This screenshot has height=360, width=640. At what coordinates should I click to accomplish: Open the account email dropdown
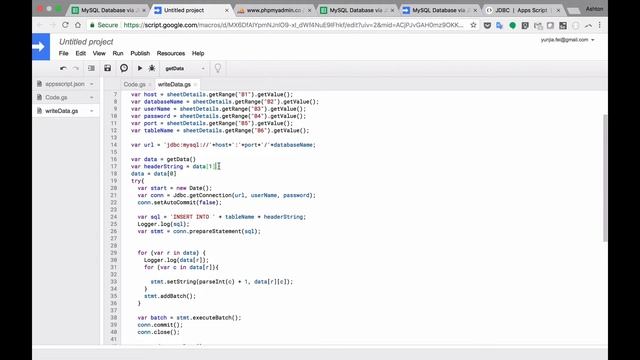click(x=567, y=40)
